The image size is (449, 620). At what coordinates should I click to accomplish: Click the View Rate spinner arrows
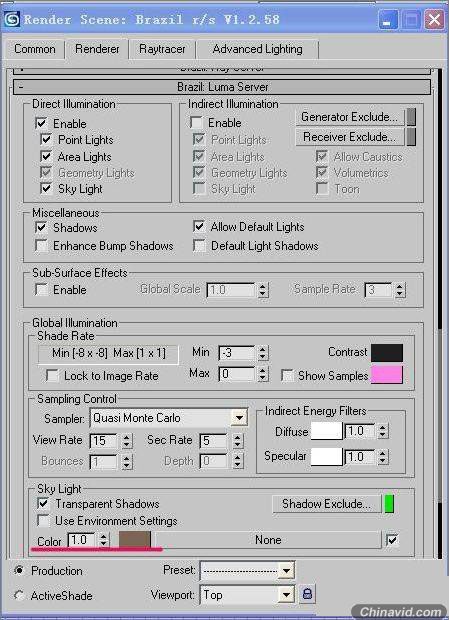126,440
